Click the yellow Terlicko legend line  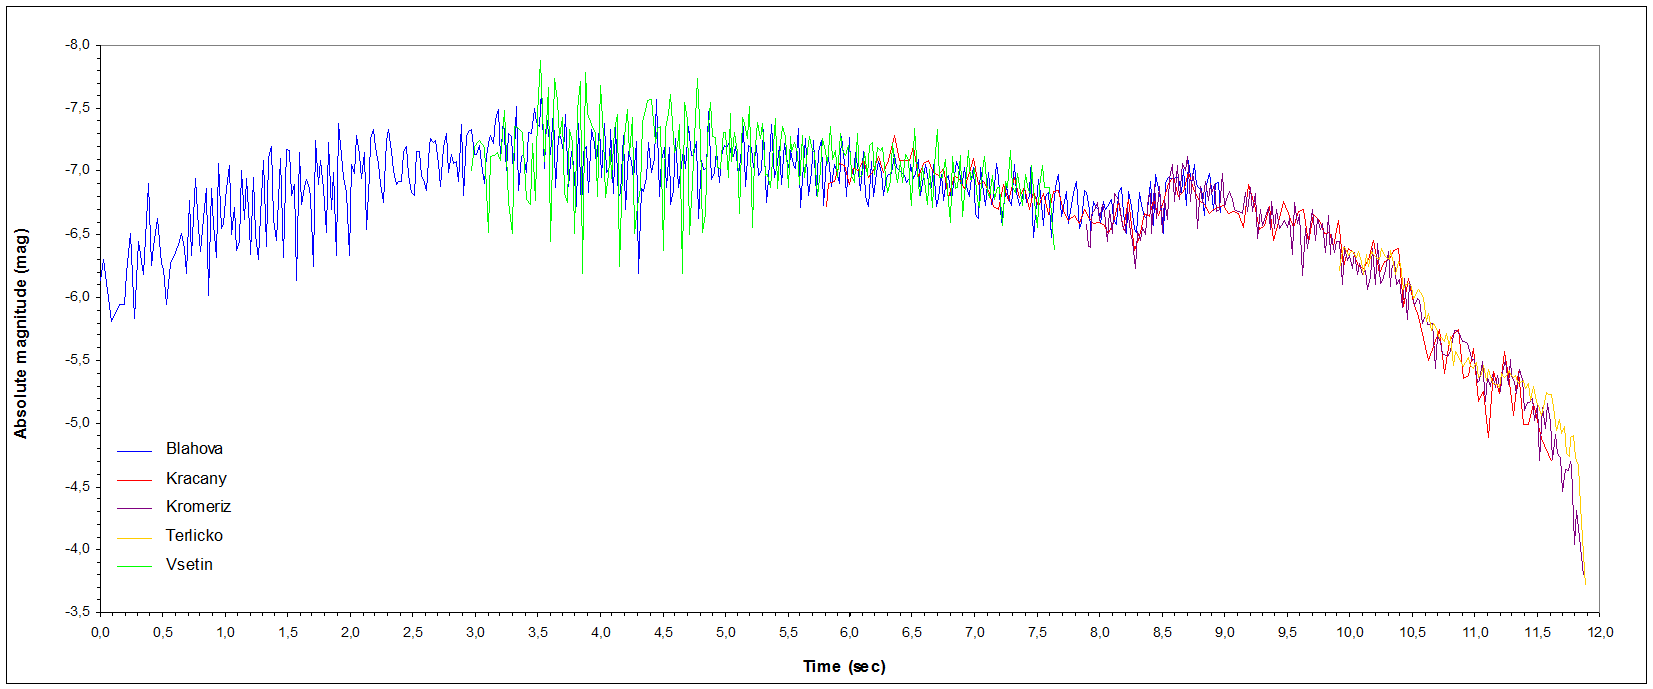tap(134, 538)
